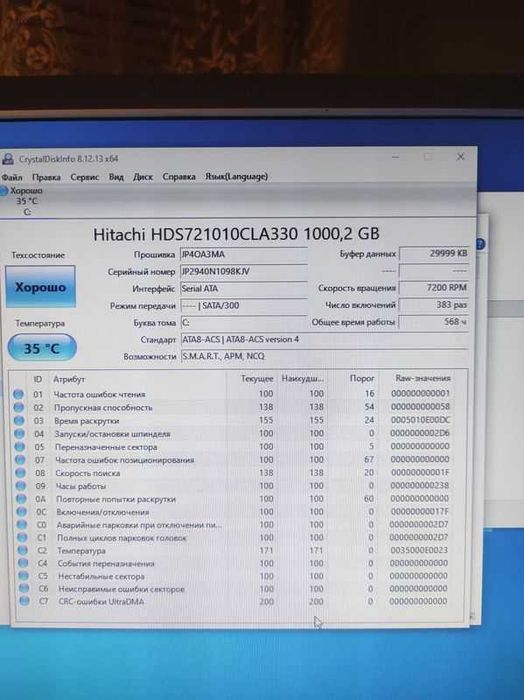This screenshot has width=524, height=700.
Task: Open the Файл menu
Action: click(x=12, y=177)
